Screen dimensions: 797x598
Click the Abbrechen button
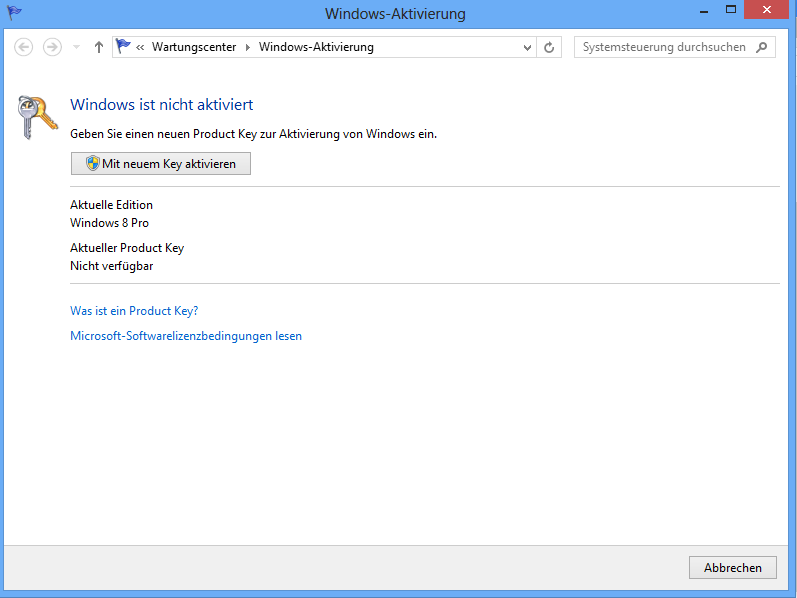pos(732,567)
